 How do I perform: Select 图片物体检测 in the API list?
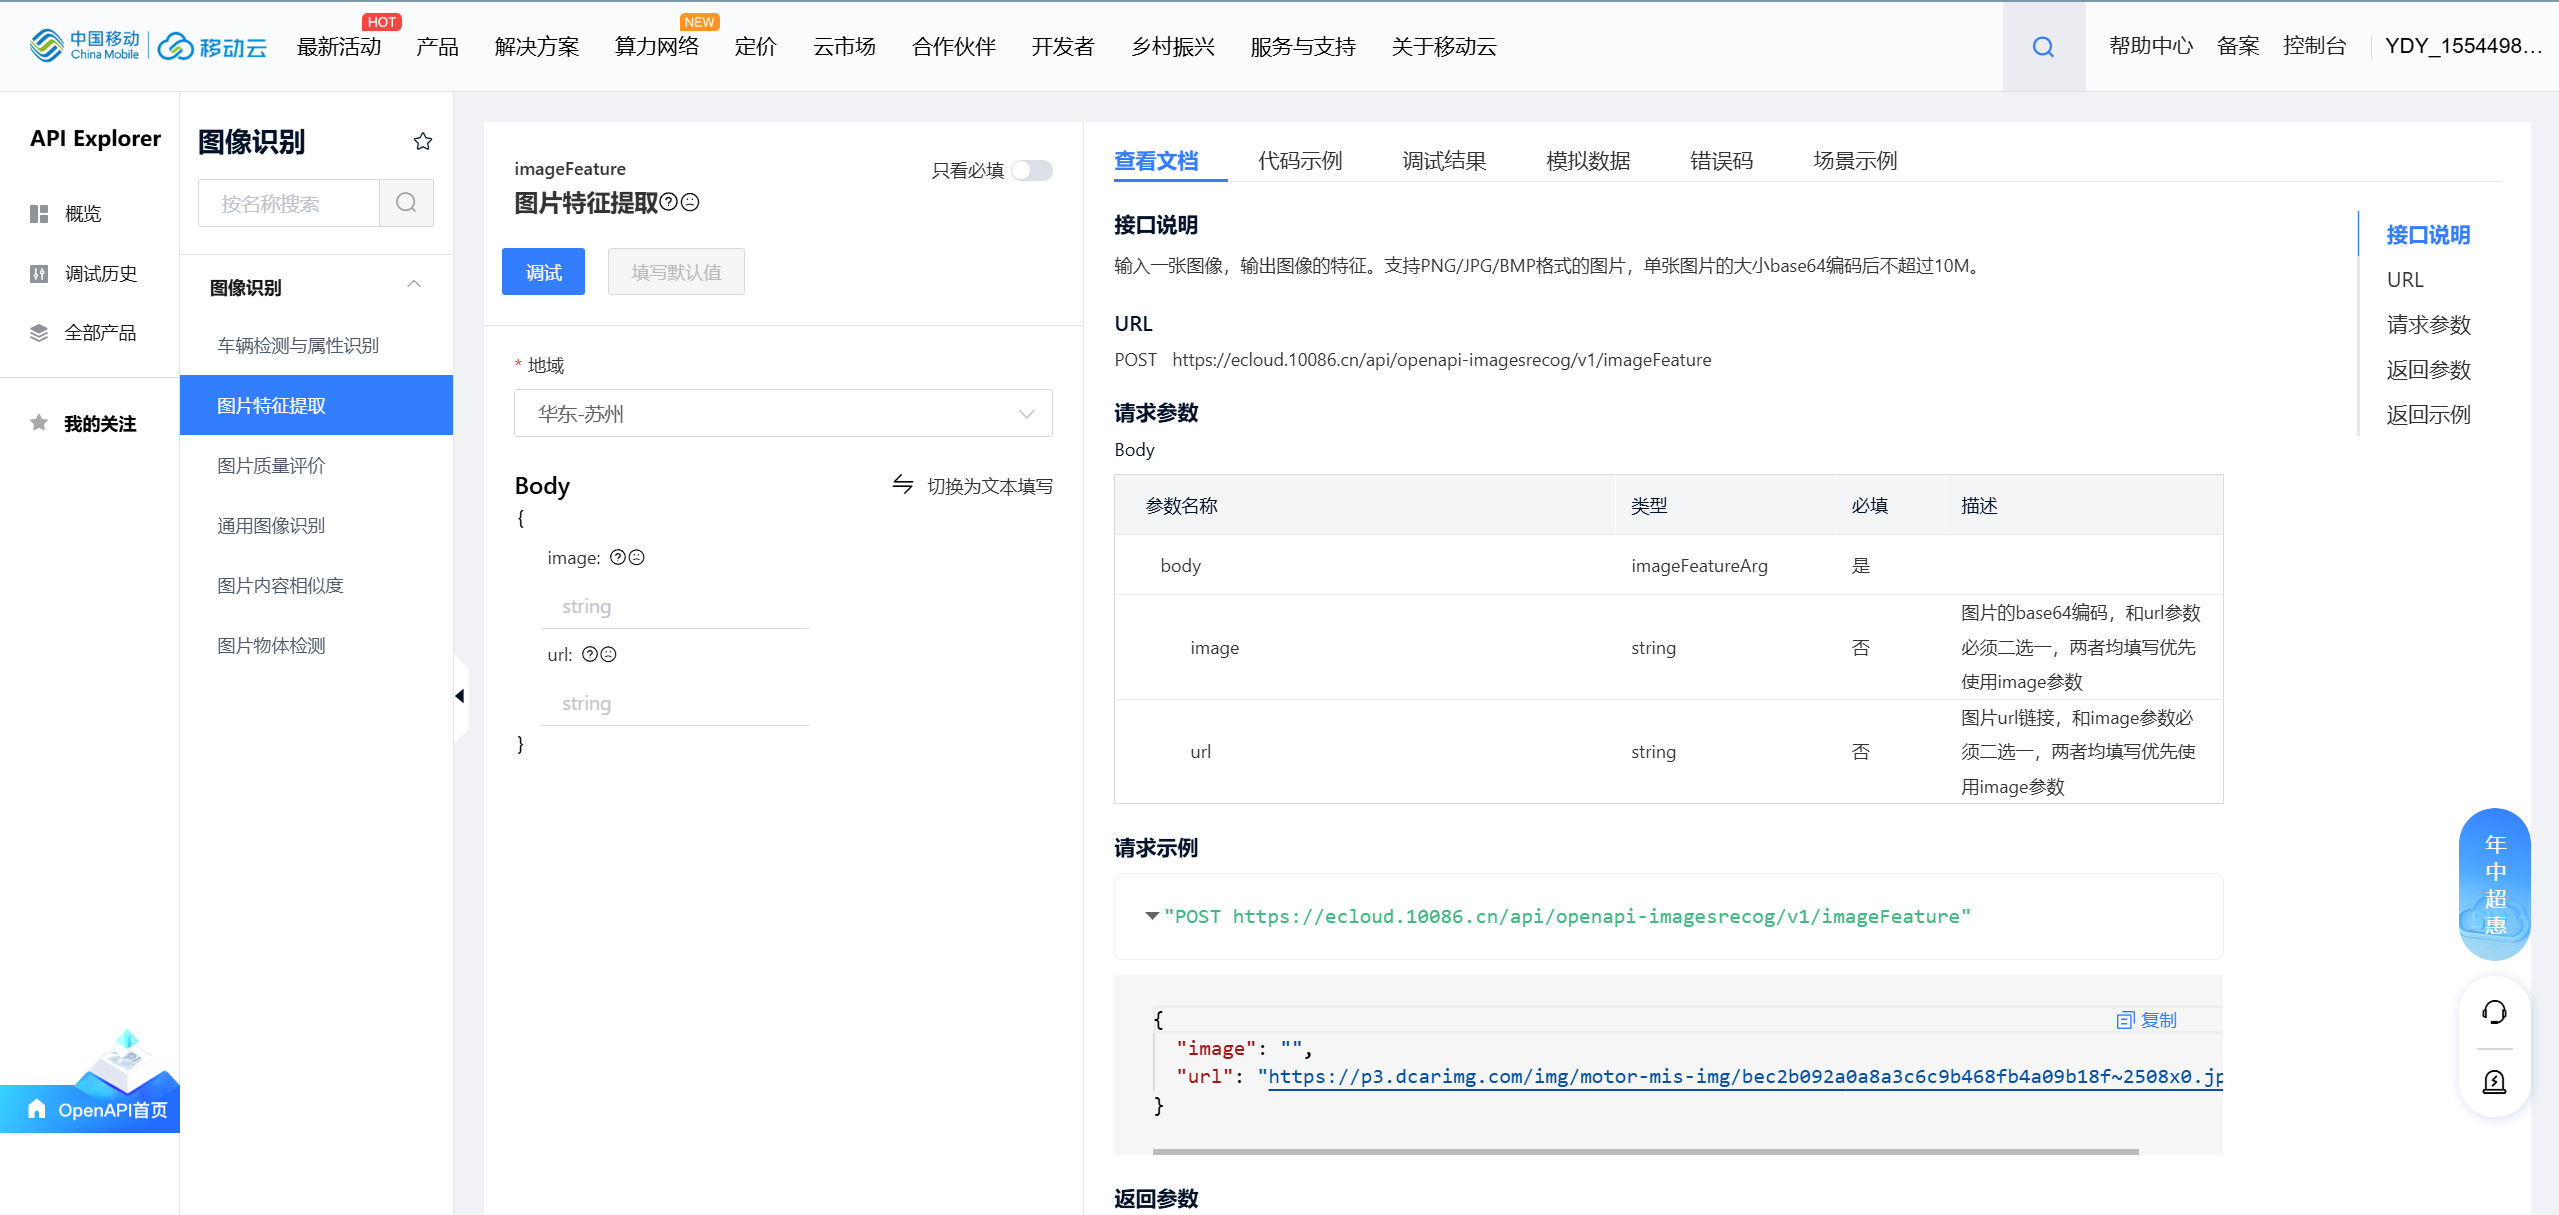(x=316, y=645)
